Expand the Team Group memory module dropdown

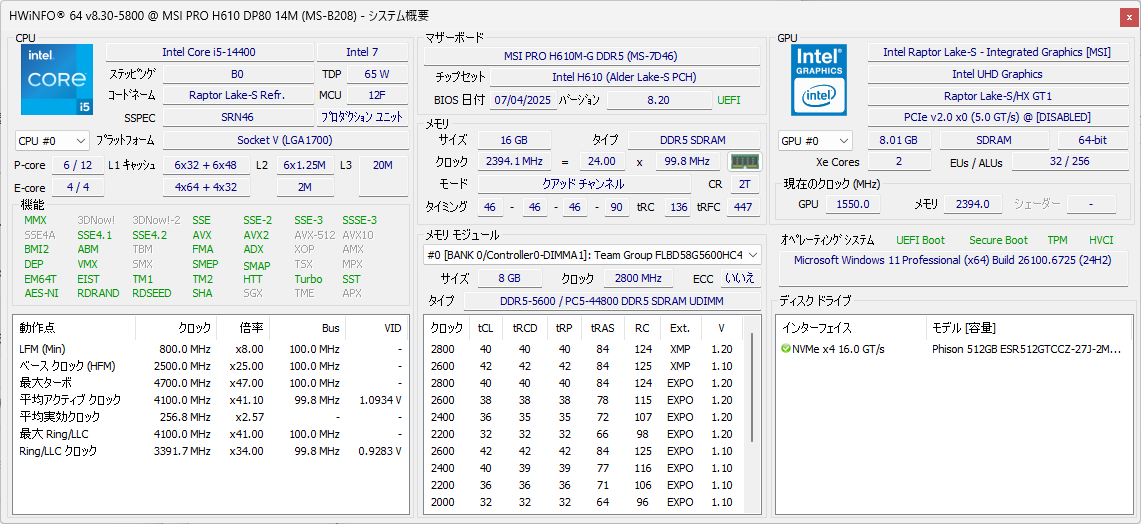[x=752, y=255]
